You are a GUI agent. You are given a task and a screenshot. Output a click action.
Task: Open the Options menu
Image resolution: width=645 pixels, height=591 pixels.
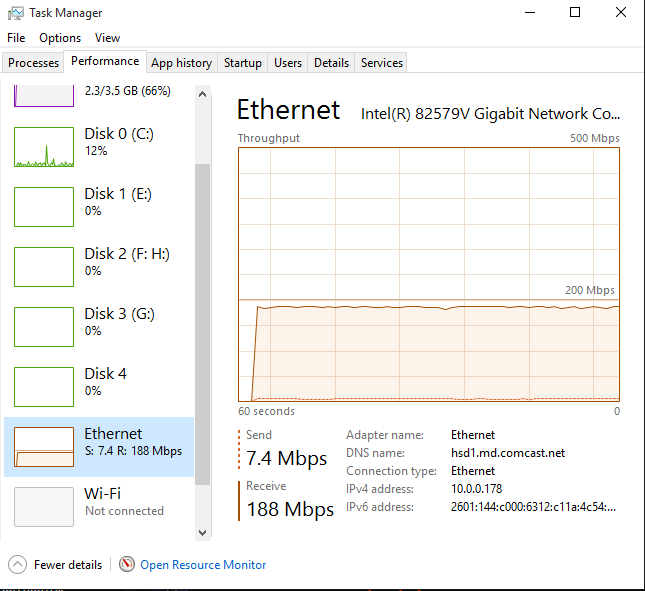pos(60,38)
